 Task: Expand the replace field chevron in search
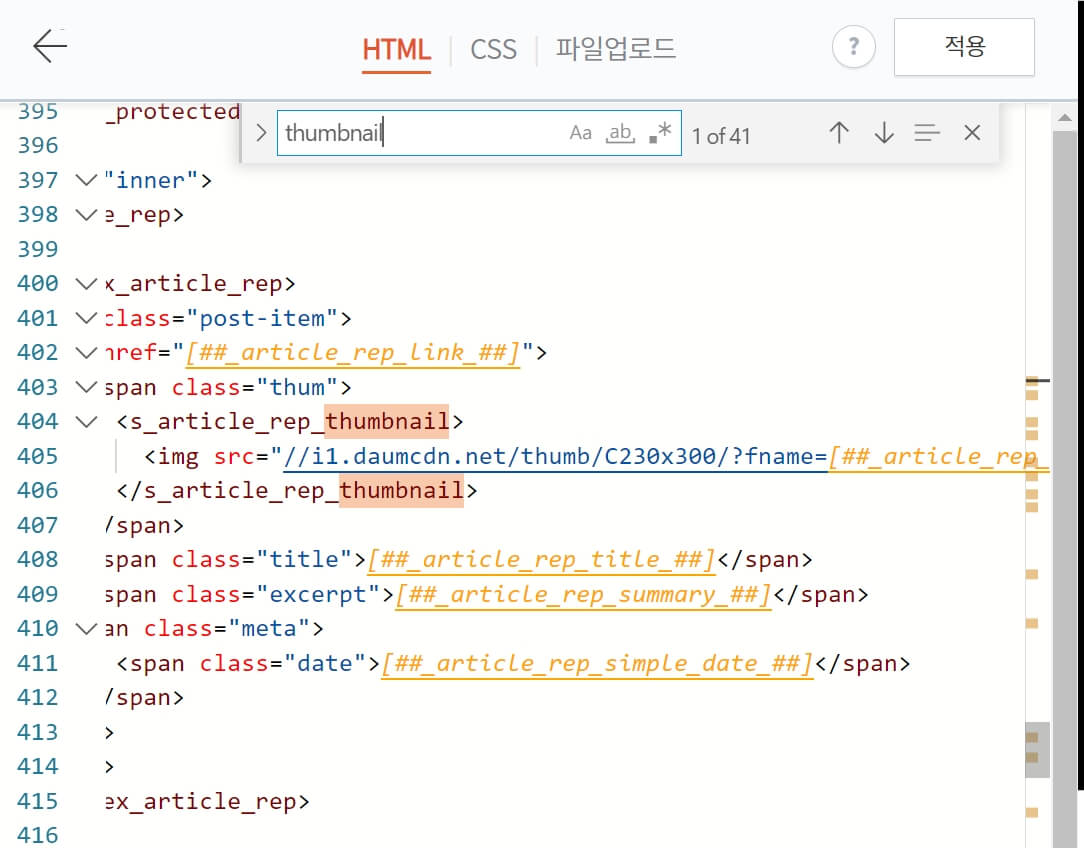261,131
